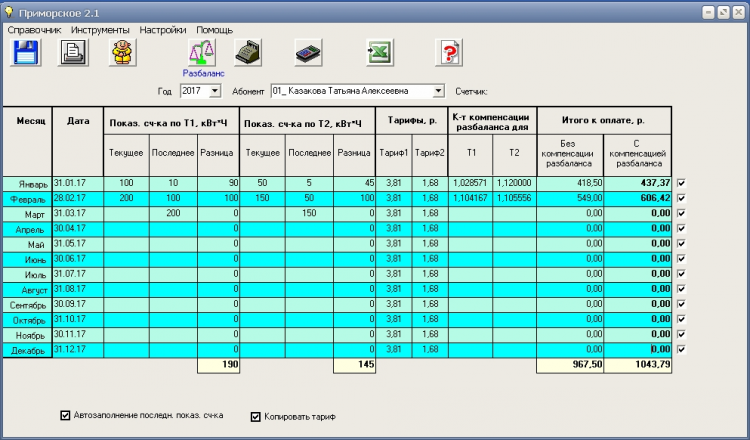Open the subscriber figure icon

(122, 52)
